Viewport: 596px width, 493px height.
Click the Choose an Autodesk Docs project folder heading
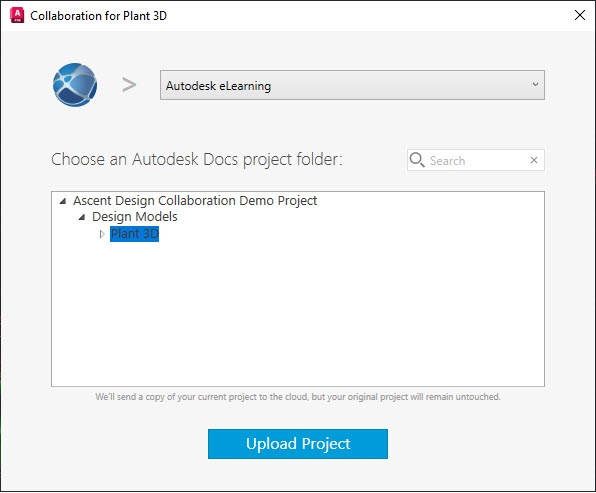[x=197, y=159]
